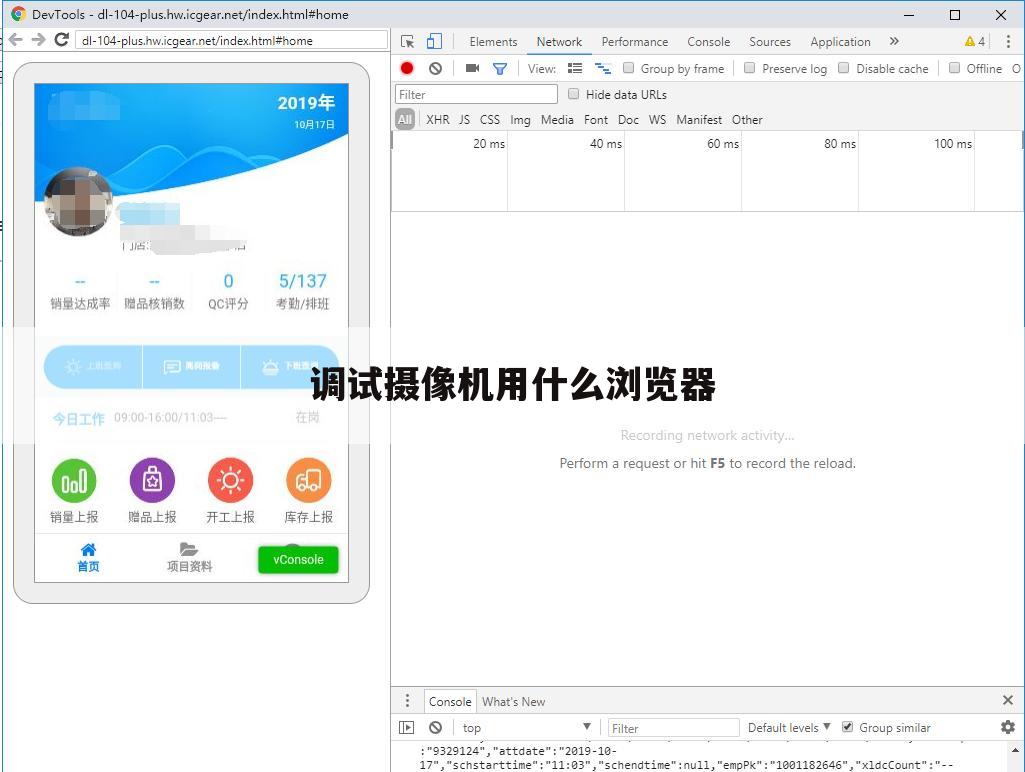Uncheck the Group similar checkbox
Image resolution: width=1025 pixels, height=772 pixels.
tap(847, 727)
